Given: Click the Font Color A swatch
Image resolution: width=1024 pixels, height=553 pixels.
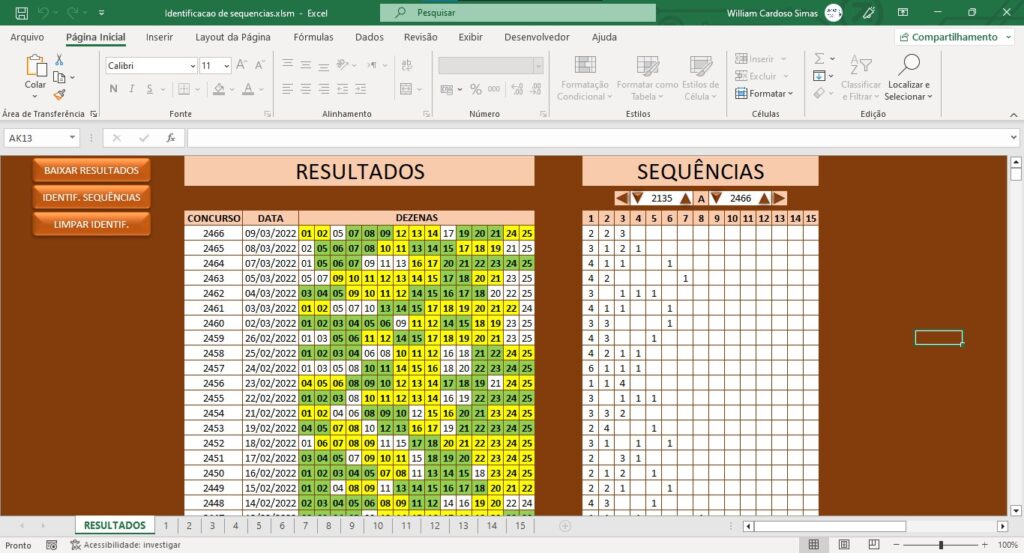Looking at the screenshot, I should pyautogui.click(x=248, y=89).
